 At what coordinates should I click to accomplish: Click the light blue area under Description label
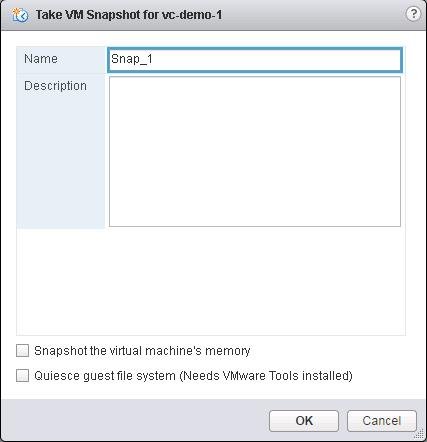tap(61, 162)
